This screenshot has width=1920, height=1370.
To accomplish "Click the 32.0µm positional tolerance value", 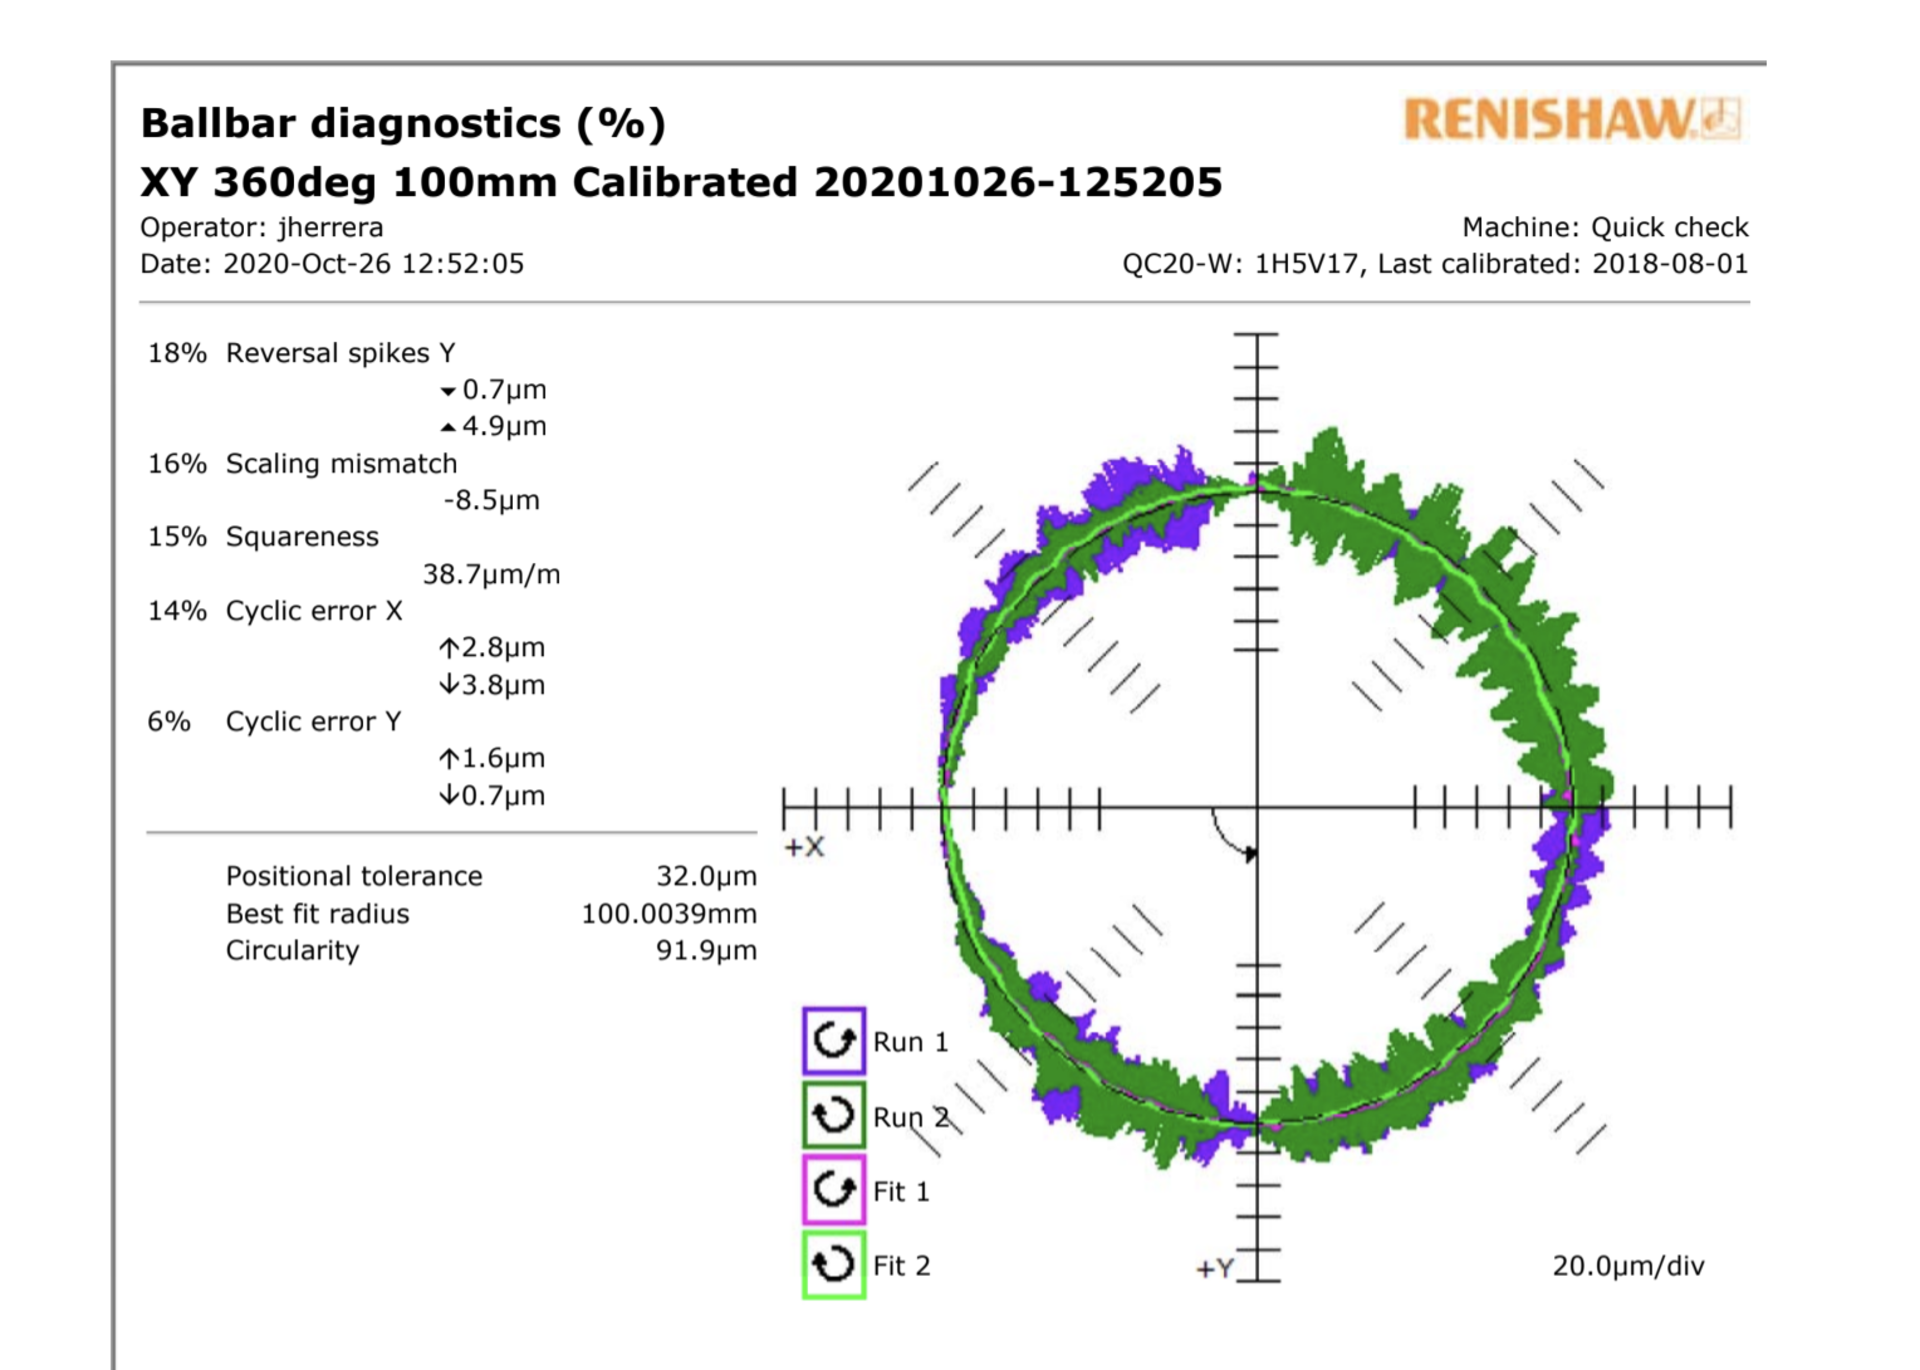I will [x=706, y=877].
